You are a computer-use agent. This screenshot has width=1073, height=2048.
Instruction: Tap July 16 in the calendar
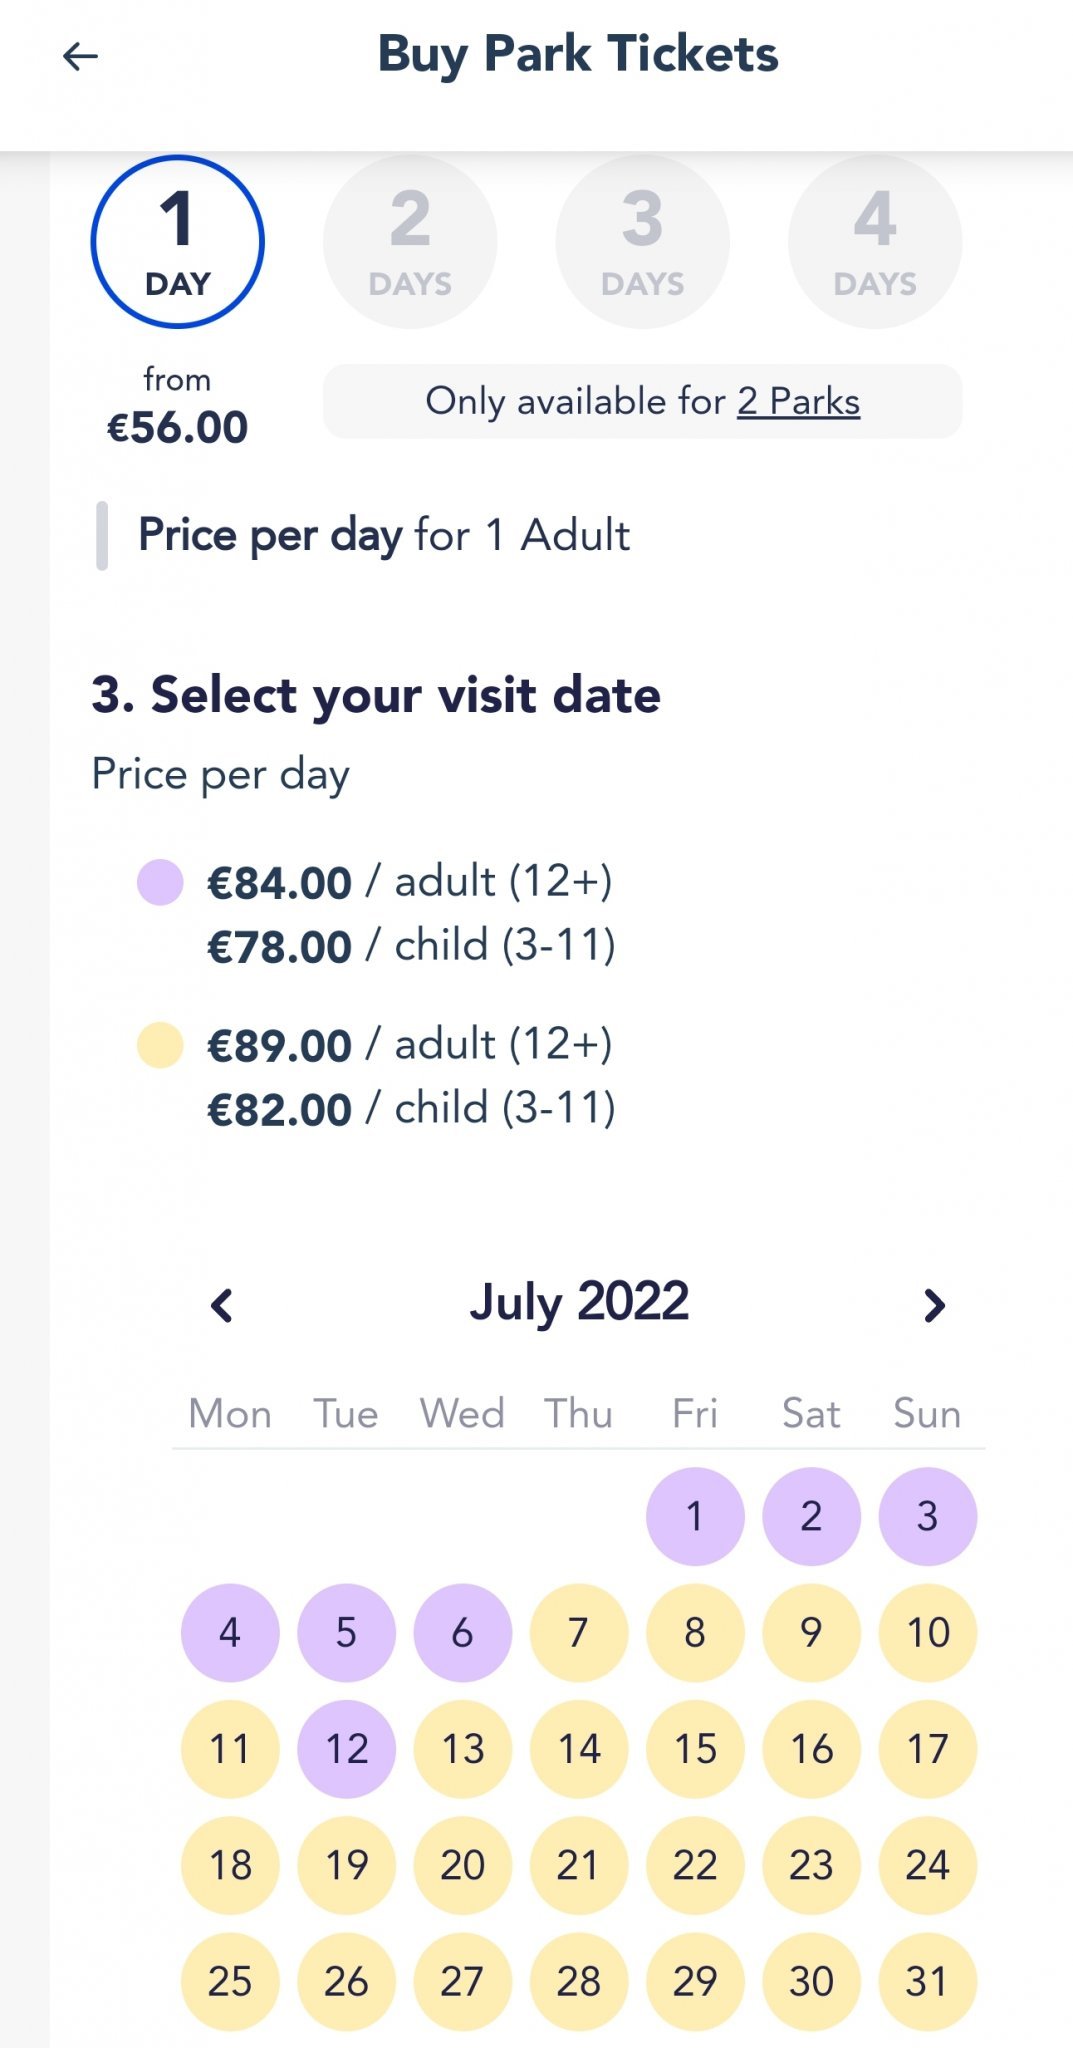coord(811,1749)
